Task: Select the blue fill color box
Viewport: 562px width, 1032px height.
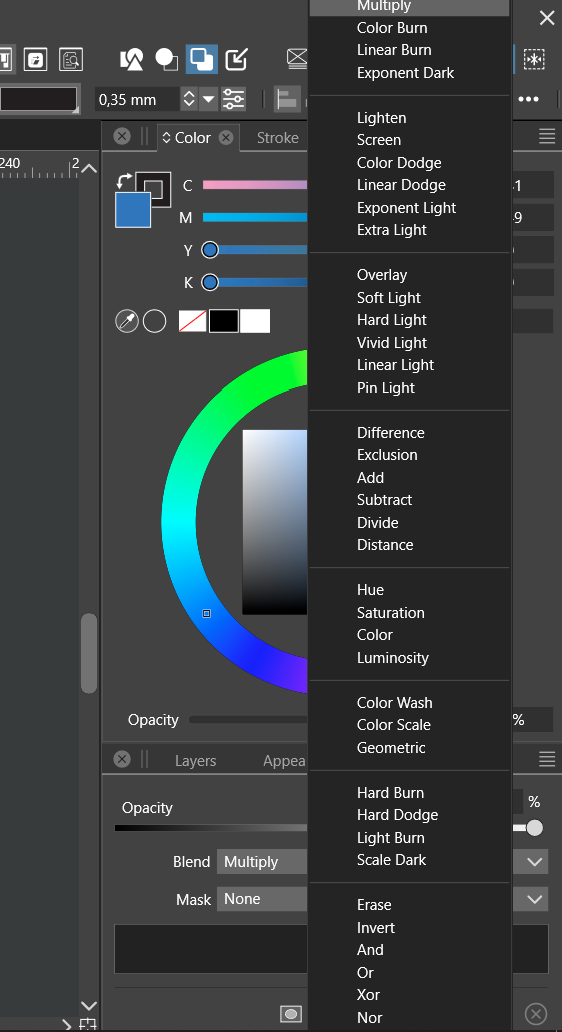Action: (133, 209)
